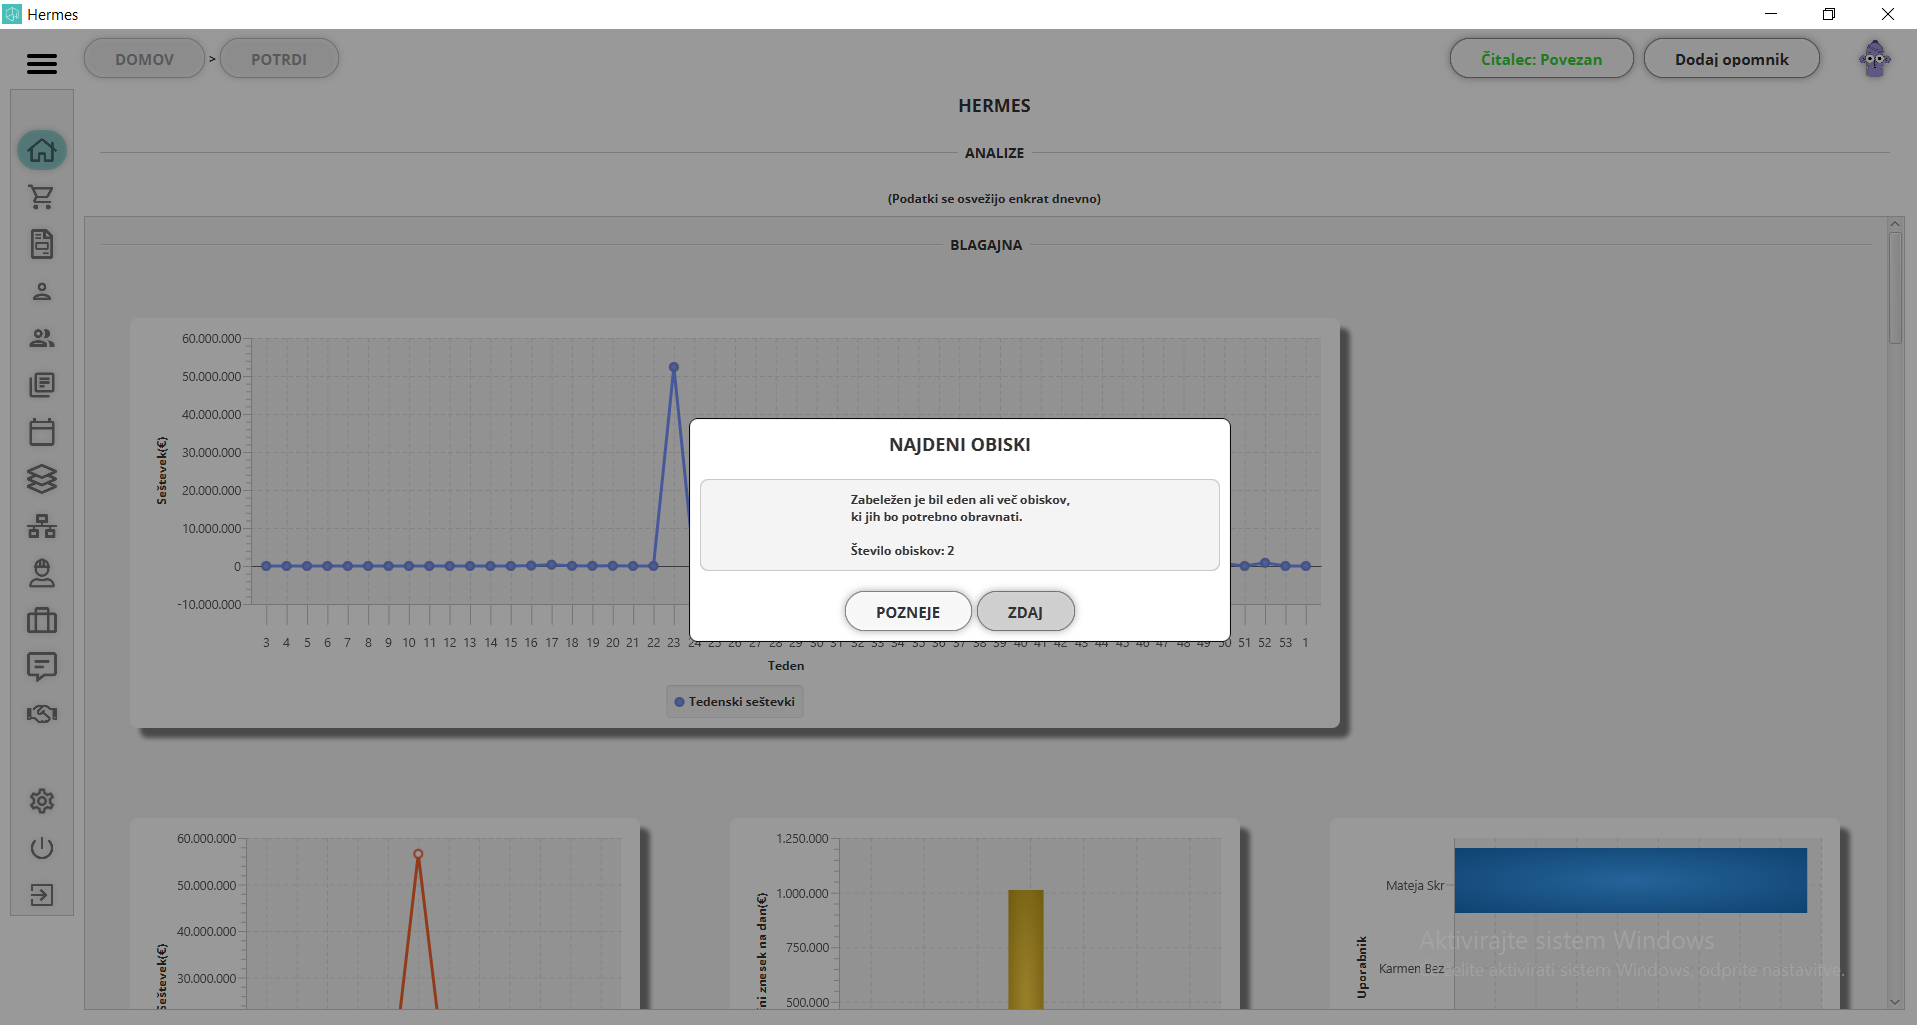Open the shopping cart section
Image resolution: width=1917 pixels, height=1025 pixels.
pyautogui.click(x=42, y=197)
